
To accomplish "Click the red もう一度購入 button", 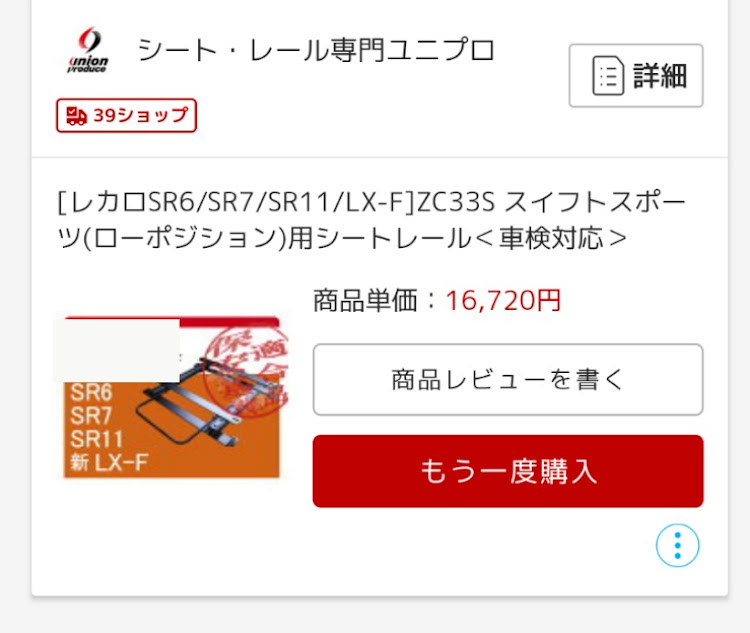I will [x=508, y=471].
